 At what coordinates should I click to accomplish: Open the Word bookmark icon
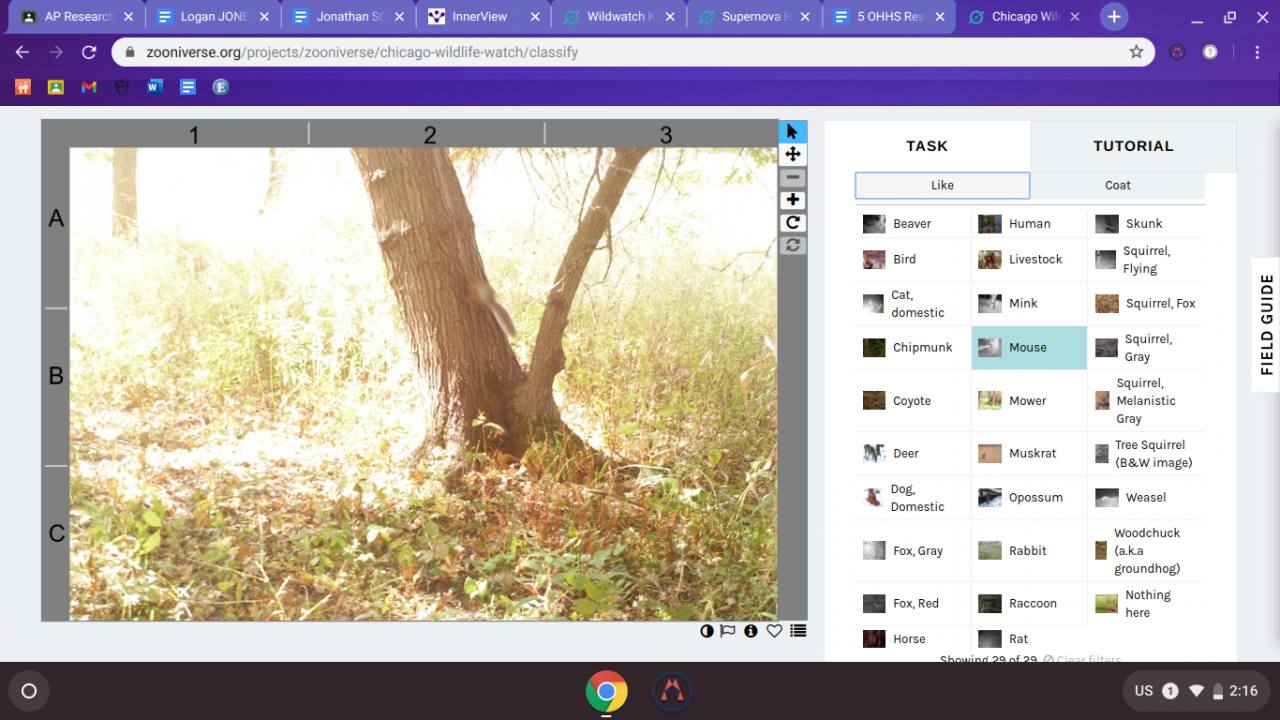tap(155, 87)
